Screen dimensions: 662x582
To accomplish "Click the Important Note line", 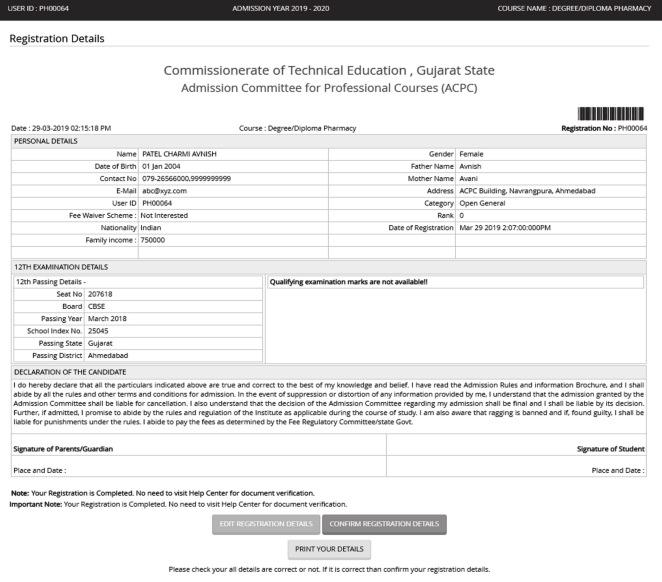I will pyautogui.click(x=178, y=504).
